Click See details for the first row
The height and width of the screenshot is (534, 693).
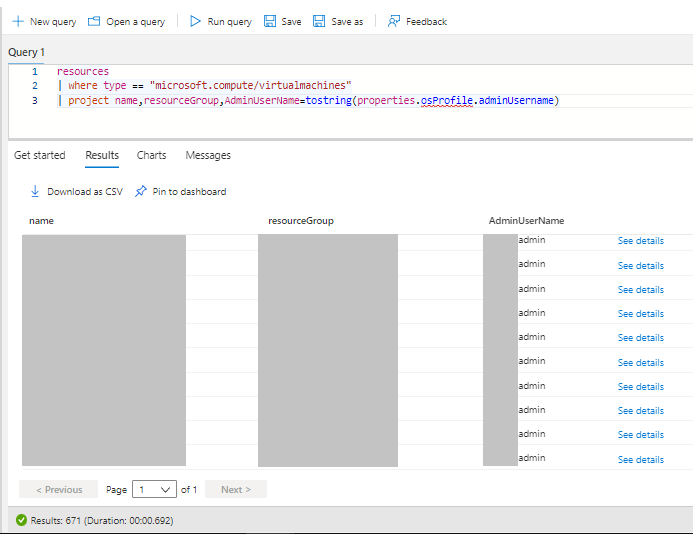(640, 241)
